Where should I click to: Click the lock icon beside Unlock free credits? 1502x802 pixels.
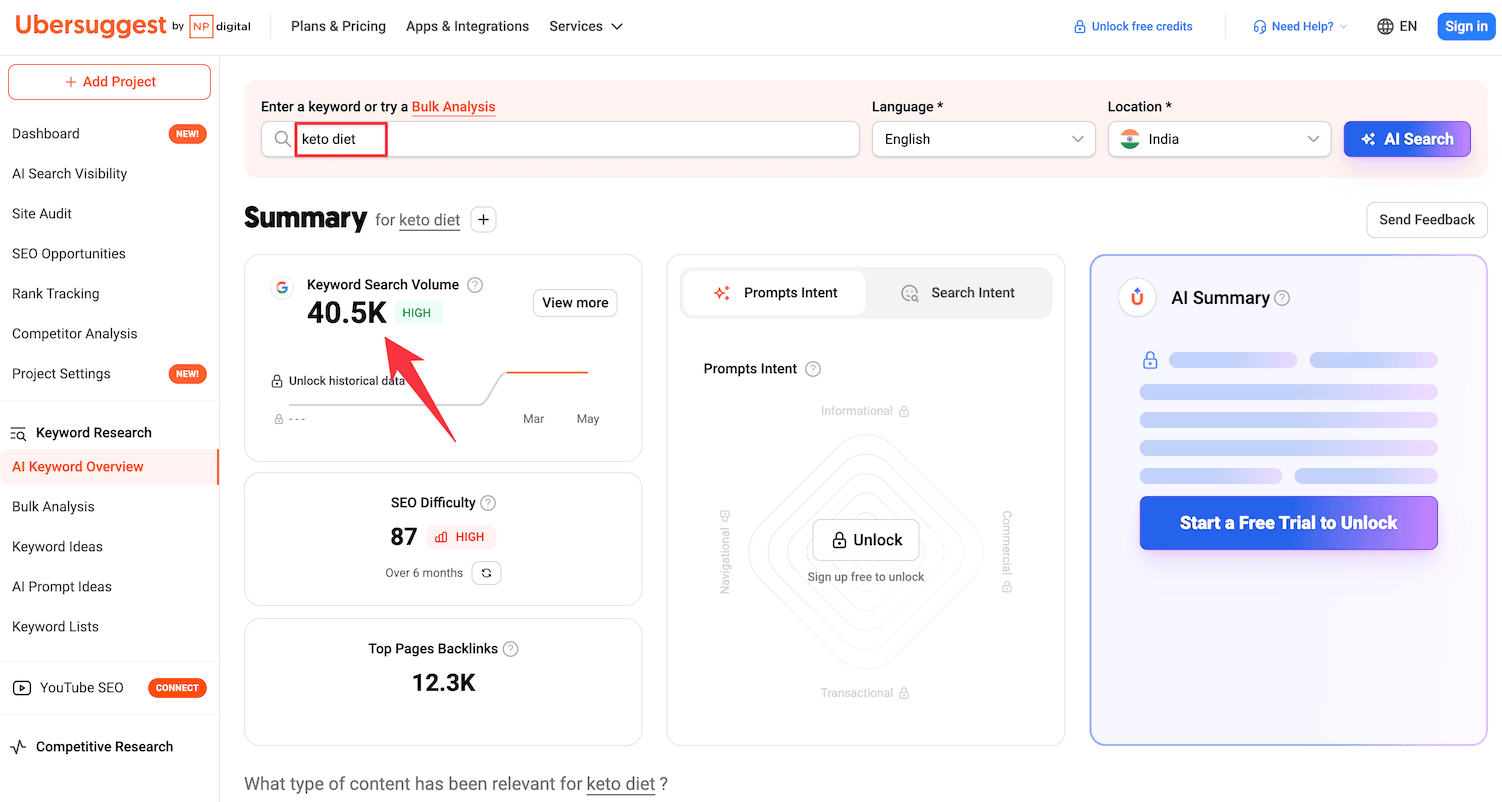pyautogui.click(x=1080, y=27)
